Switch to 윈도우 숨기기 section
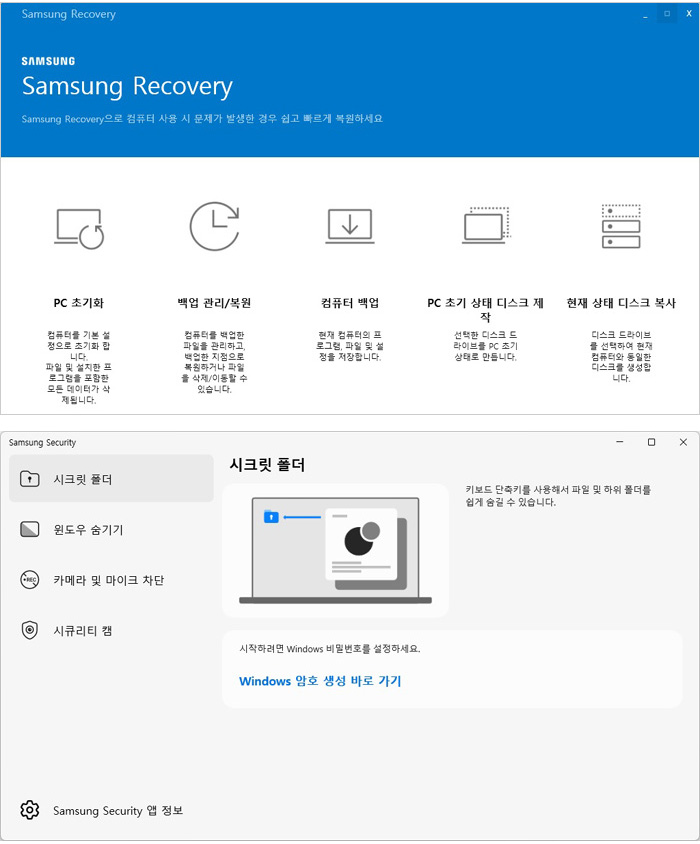700x844 pixels. pos(111,529)
